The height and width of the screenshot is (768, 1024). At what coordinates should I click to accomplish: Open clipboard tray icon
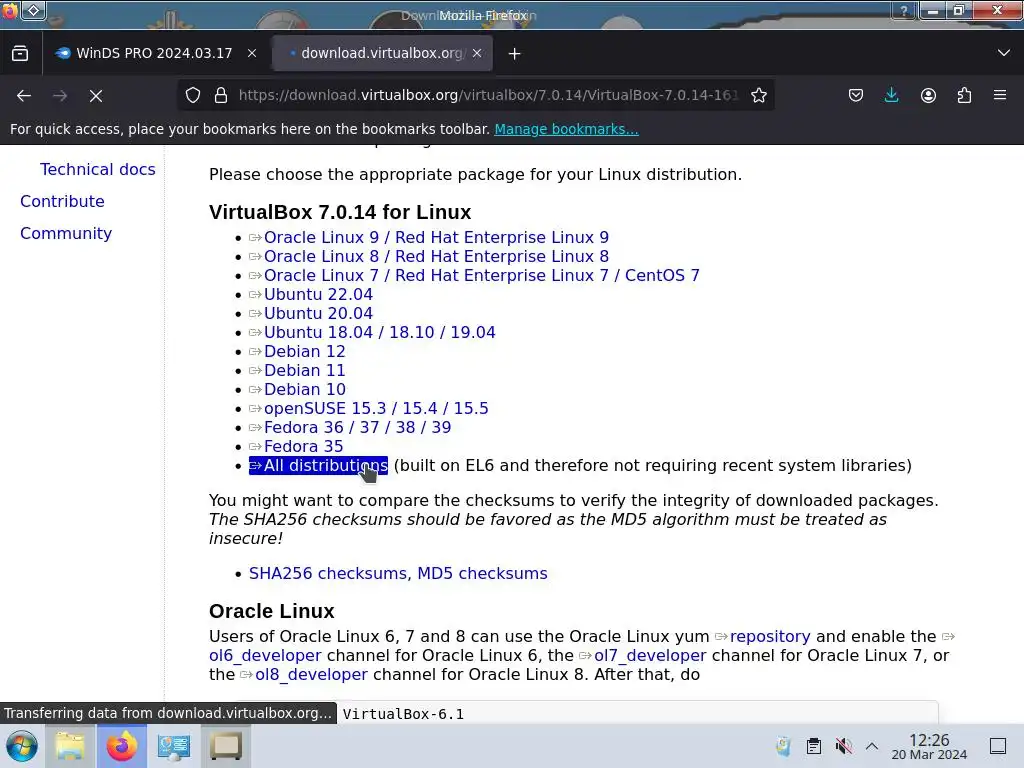pos(814,746)
